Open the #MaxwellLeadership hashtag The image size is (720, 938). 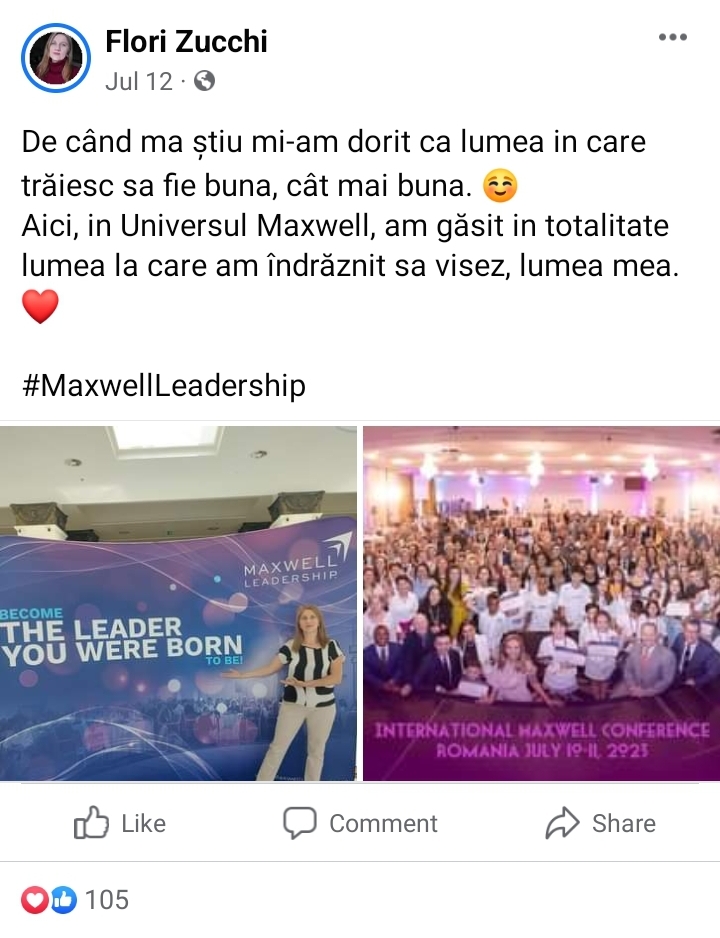click(163, 385)
